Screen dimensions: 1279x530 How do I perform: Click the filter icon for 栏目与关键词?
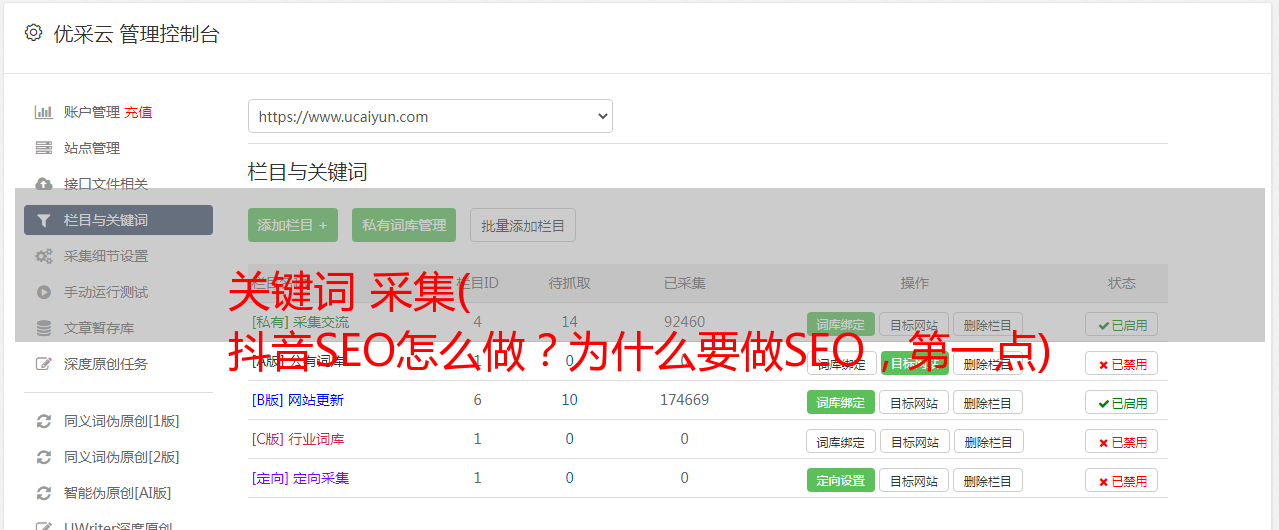coord(44,220)
